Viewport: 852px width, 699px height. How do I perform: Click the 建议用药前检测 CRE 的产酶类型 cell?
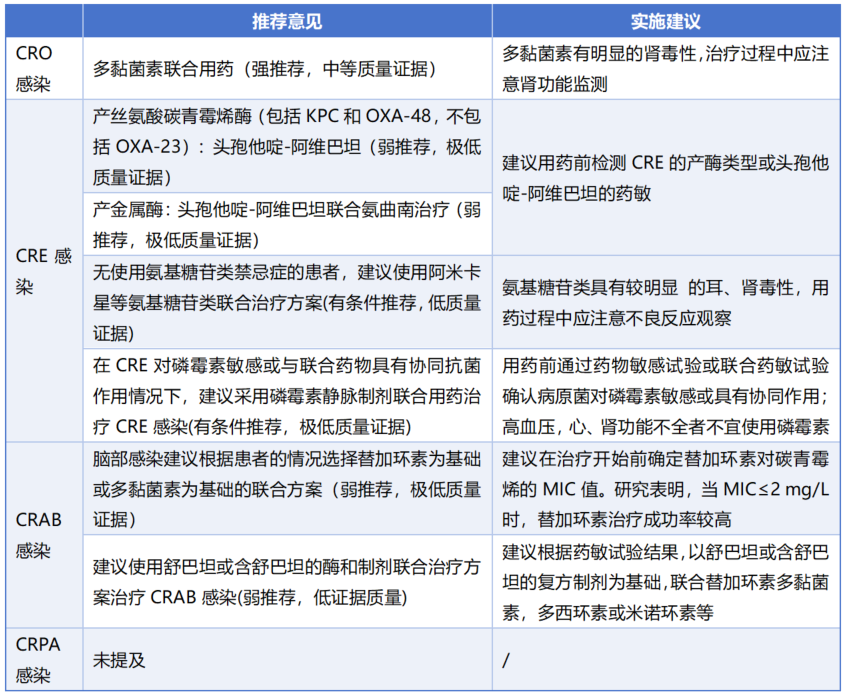[x=667, y=177]
